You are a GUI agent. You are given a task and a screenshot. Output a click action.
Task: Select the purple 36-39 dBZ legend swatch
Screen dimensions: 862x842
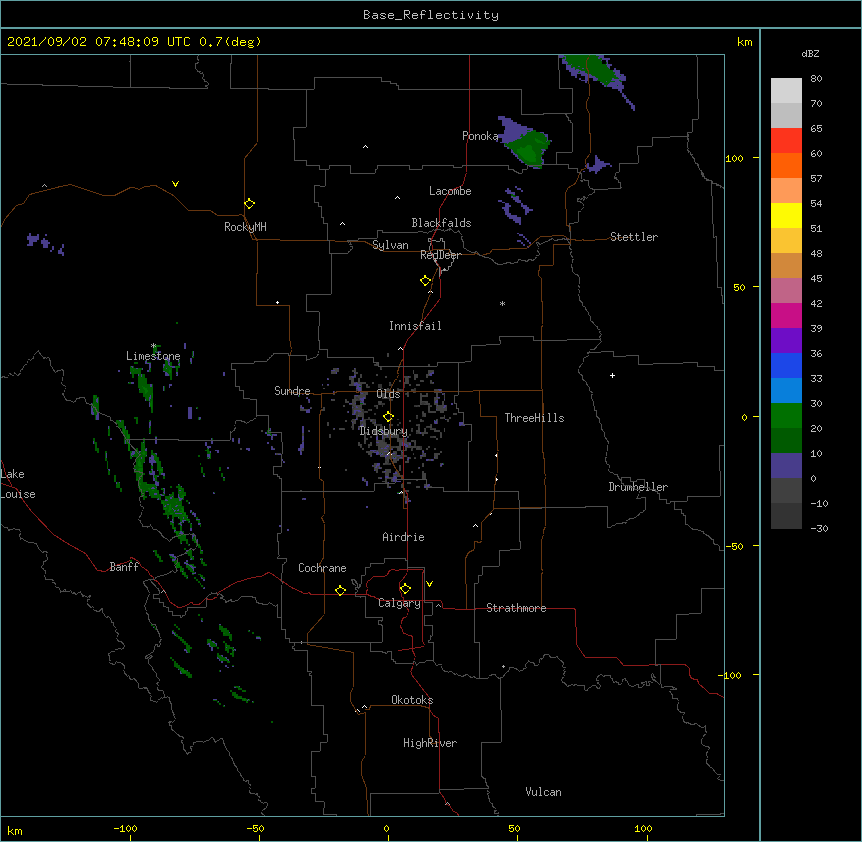pos(786,341)
